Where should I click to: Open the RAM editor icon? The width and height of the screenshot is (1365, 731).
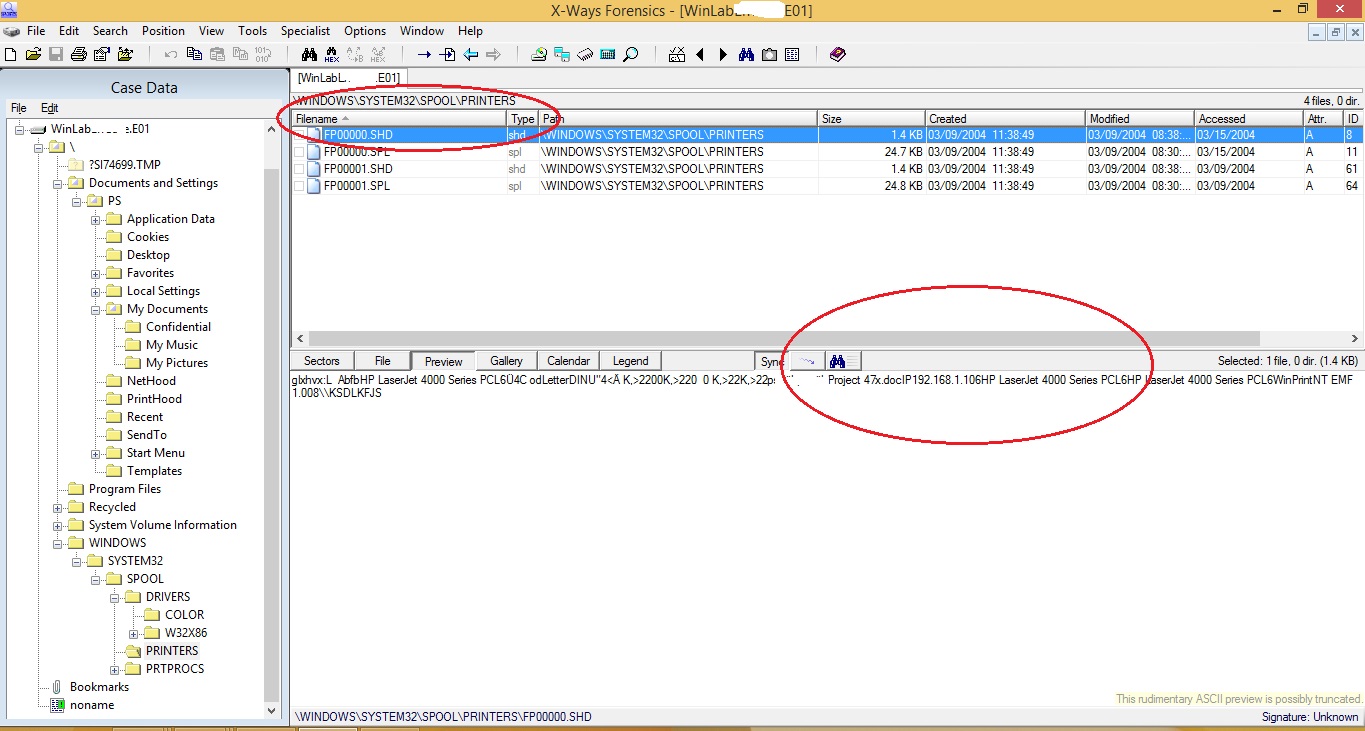click(582, 54)
